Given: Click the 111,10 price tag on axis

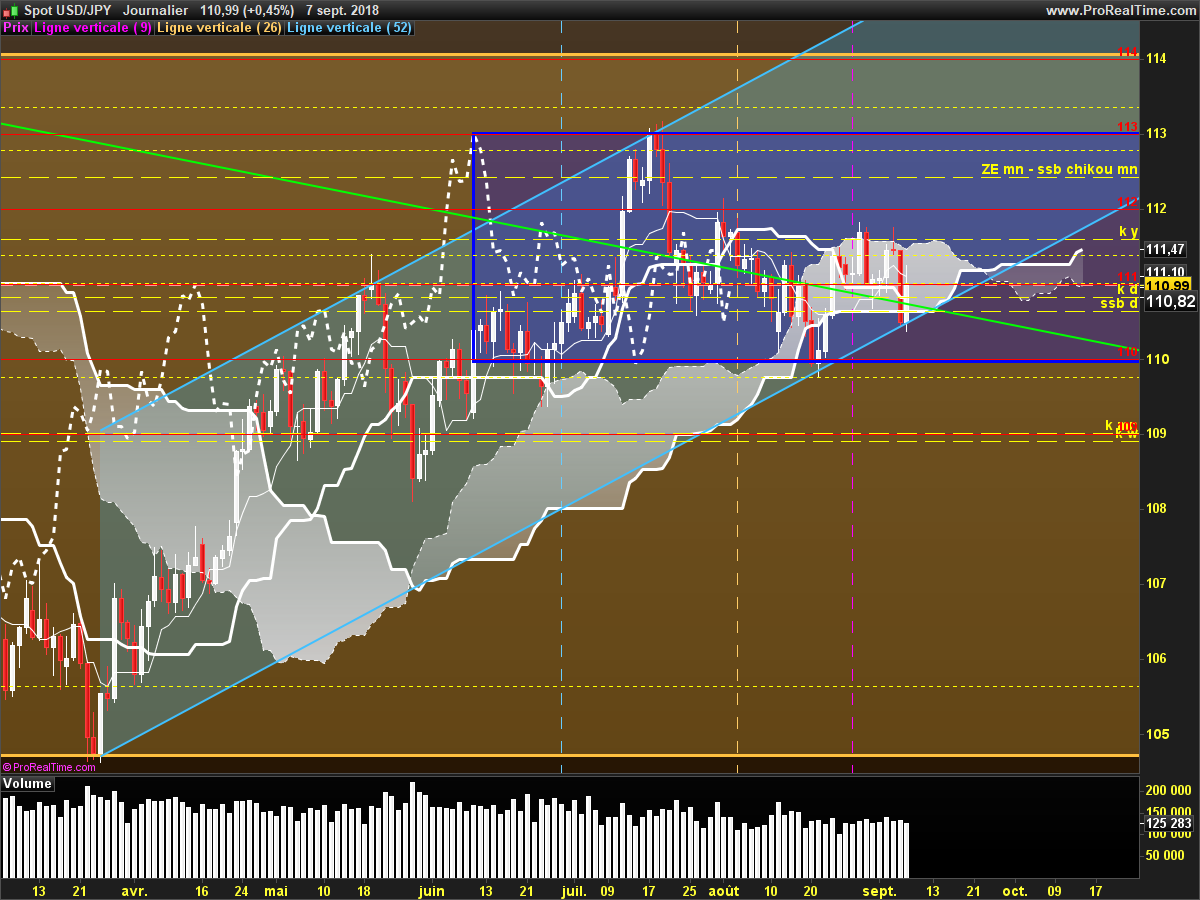Looking at the screenshot, I should pos(1167,271).
